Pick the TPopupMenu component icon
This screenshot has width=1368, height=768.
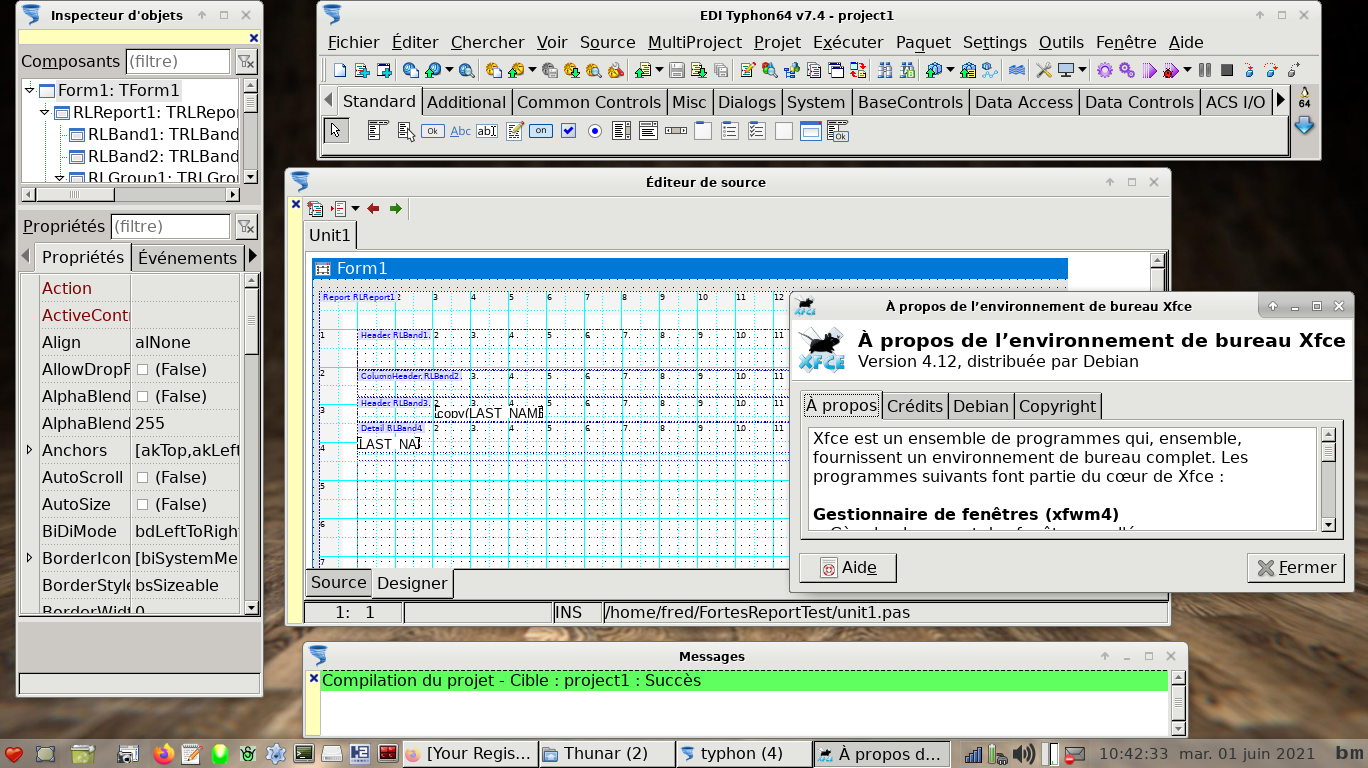click(x=405, y=130)
